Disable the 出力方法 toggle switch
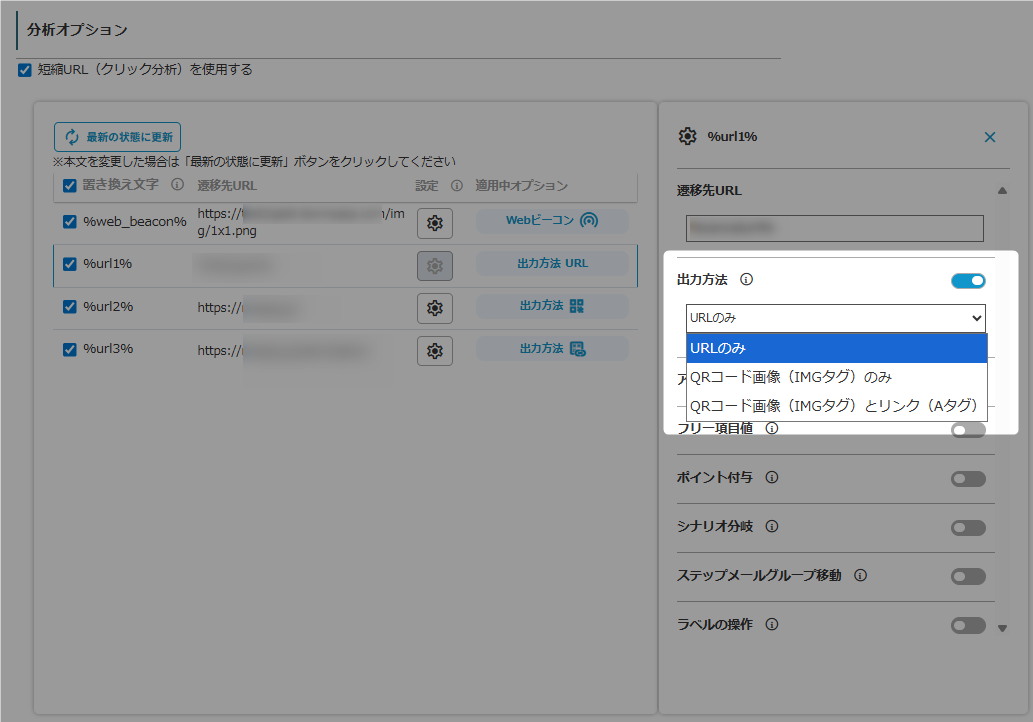1033x722 pixels. (x=968, y=281)
